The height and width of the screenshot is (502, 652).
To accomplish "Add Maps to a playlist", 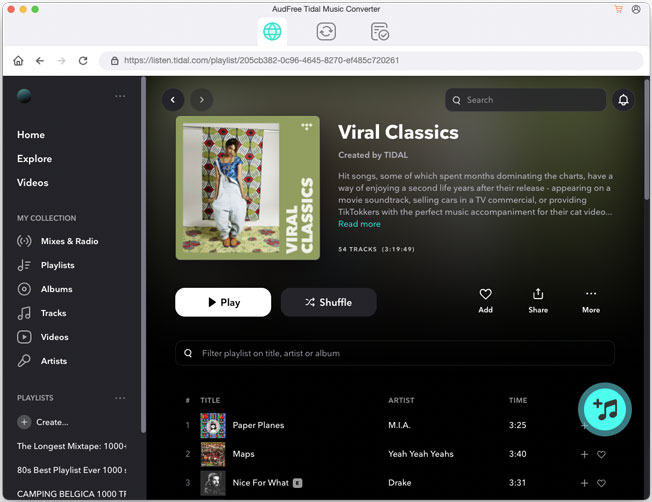I will 584,455.
